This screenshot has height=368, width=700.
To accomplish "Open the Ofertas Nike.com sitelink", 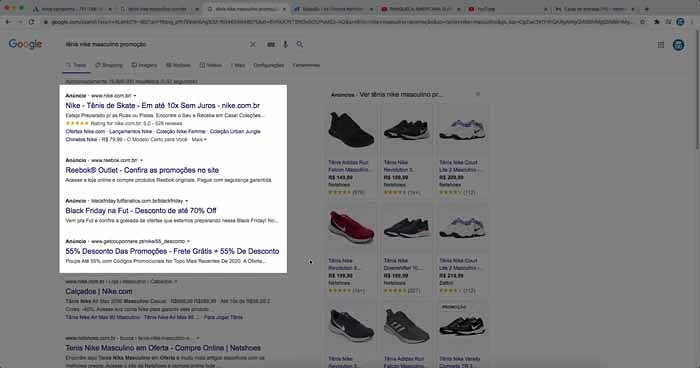I will pyautogui.click(x=85, y=131).
